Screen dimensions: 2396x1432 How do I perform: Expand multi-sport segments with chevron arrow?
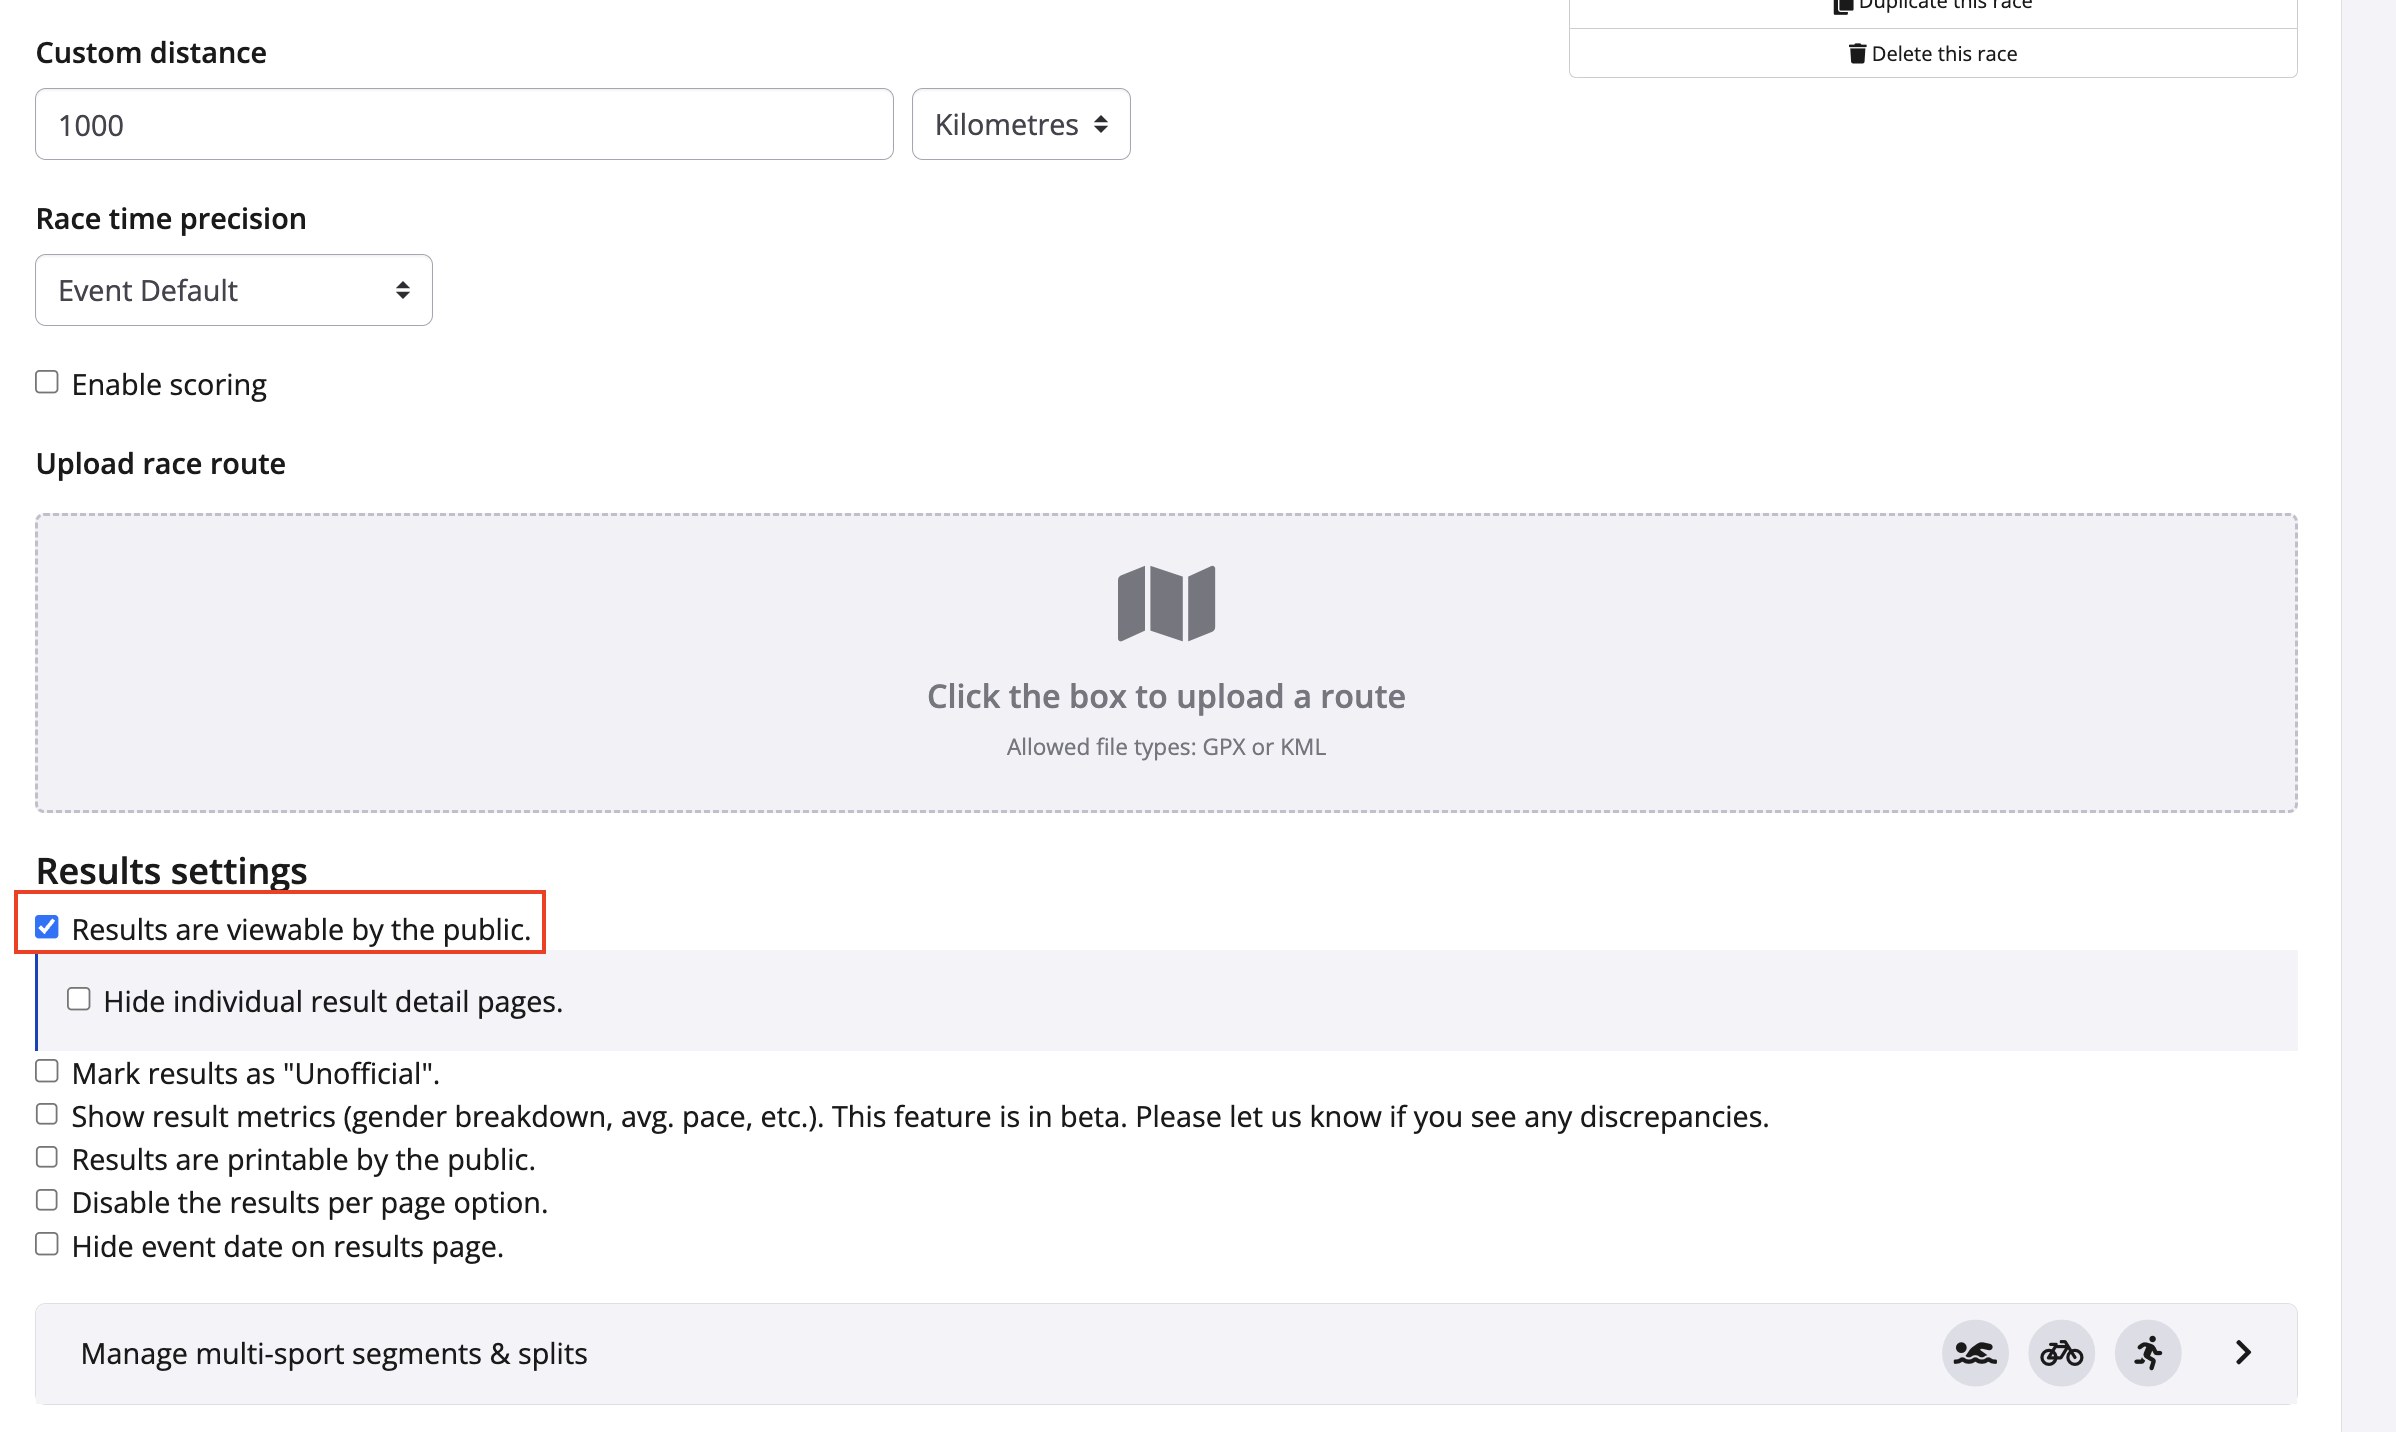(2243, 1353)
